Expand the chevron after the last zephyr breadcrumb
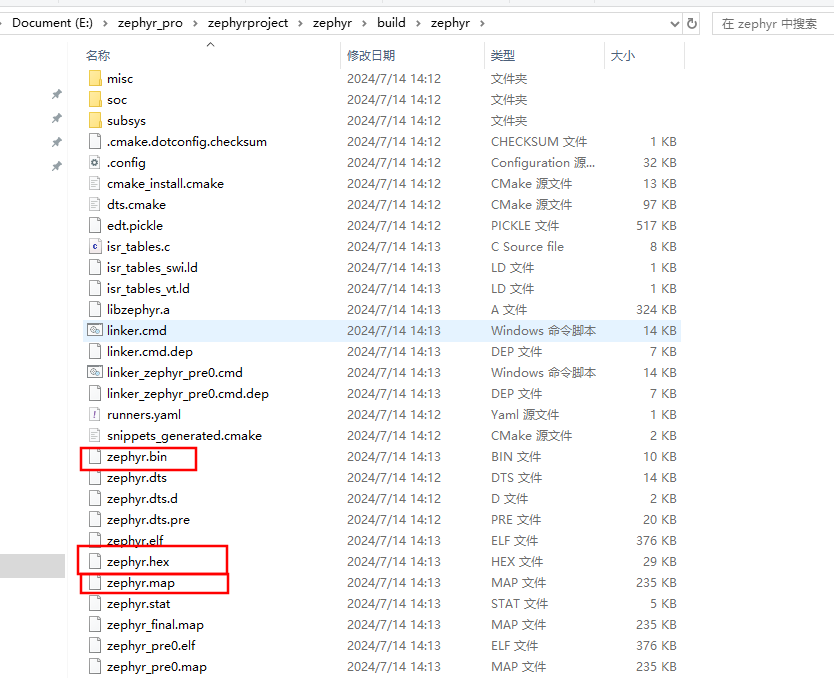 tap(482, 23)
